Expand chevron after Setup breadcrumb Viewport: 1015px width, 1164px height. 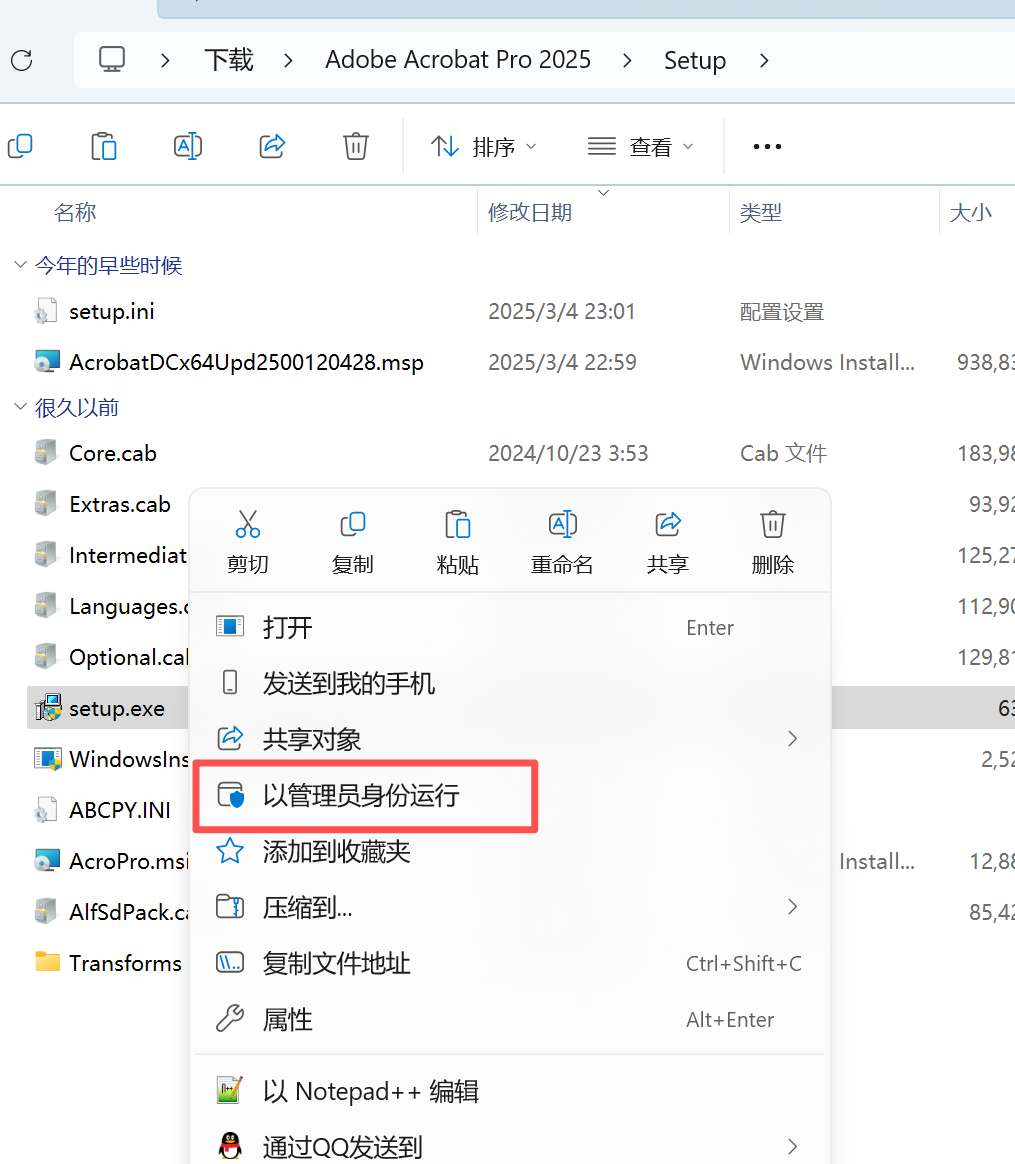tap(764, 60)
